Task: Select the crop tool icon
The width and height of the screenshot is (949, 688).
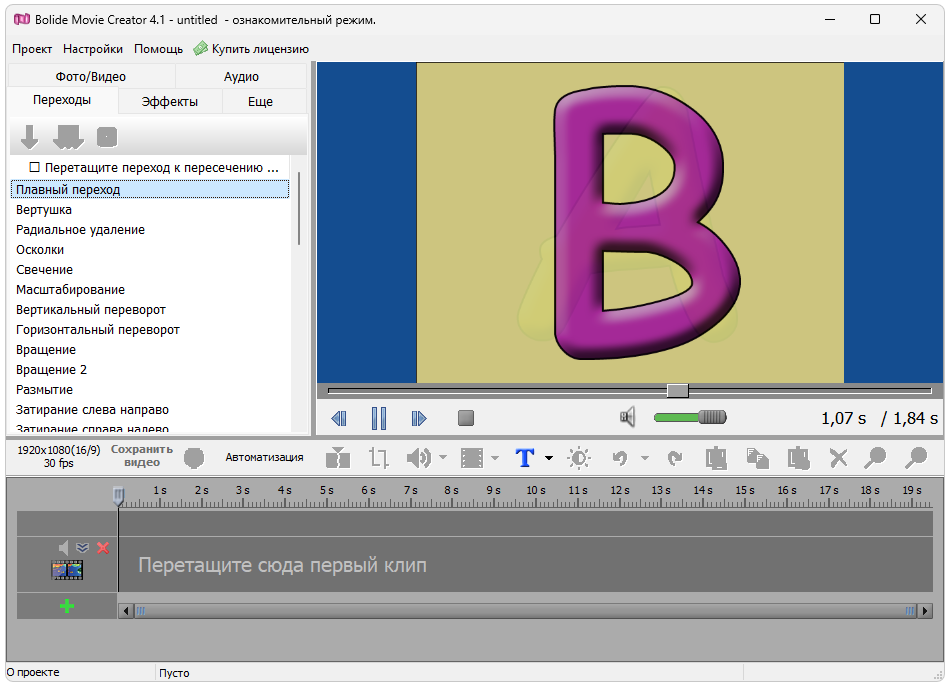Action: click(379, 458)
